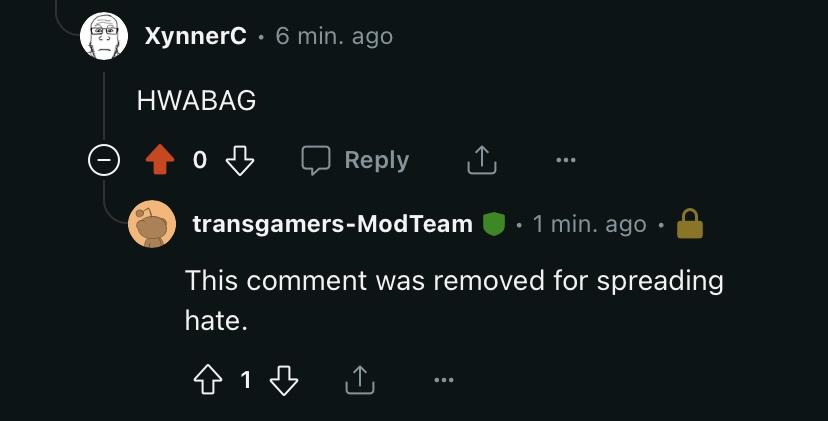The width and height of the screenshot is (828, 421).
Task: Click XynnerC's profile avatar
Action: coord(104,37)
